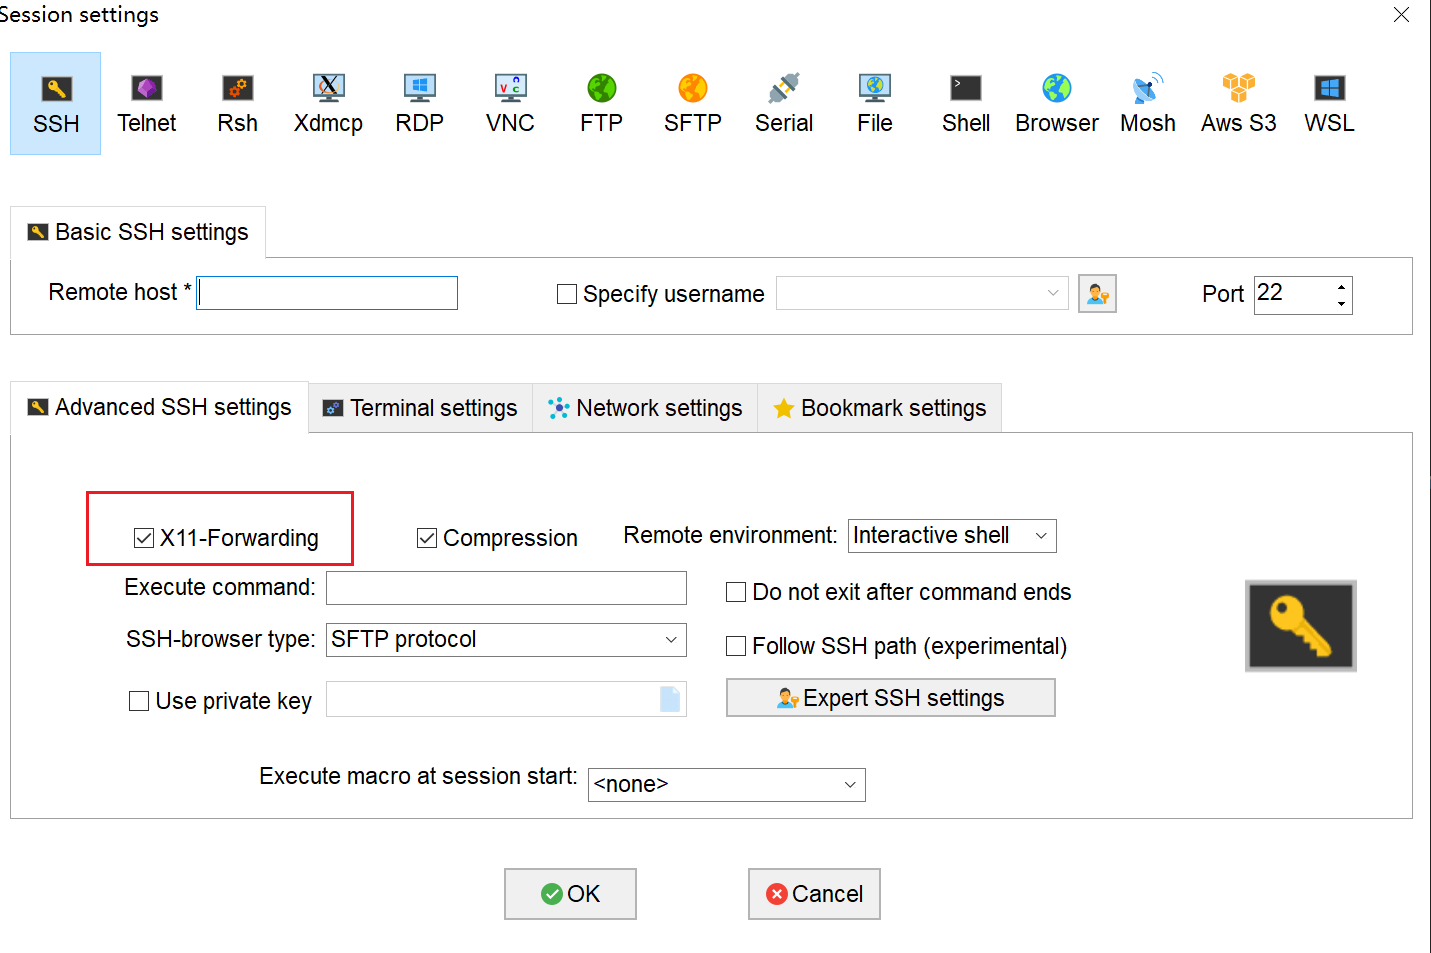The width and height of the screenshot is (1431, 953).
Task: Open the Remote environment dropdown
Action: pos(951,536)
